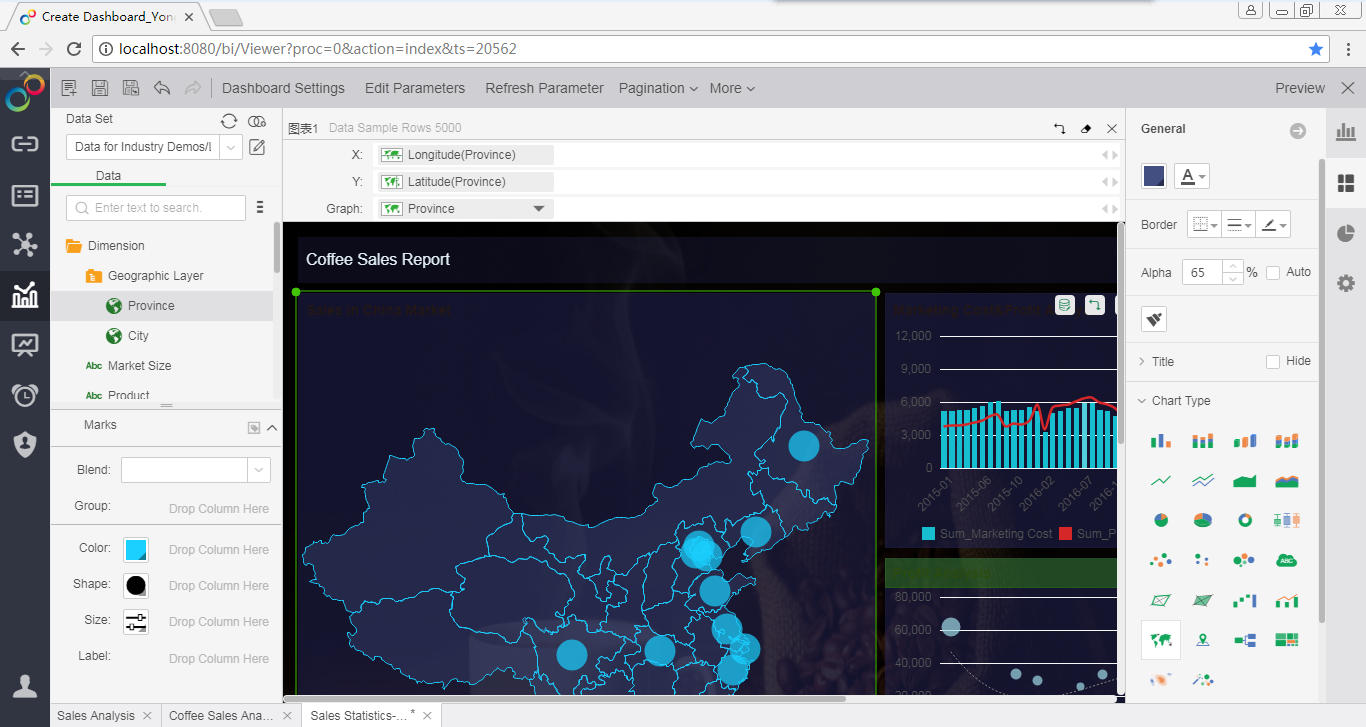Collapse the General panel with arrow button
This screenshot has width=1366, height=727.
coord(1298,131)
